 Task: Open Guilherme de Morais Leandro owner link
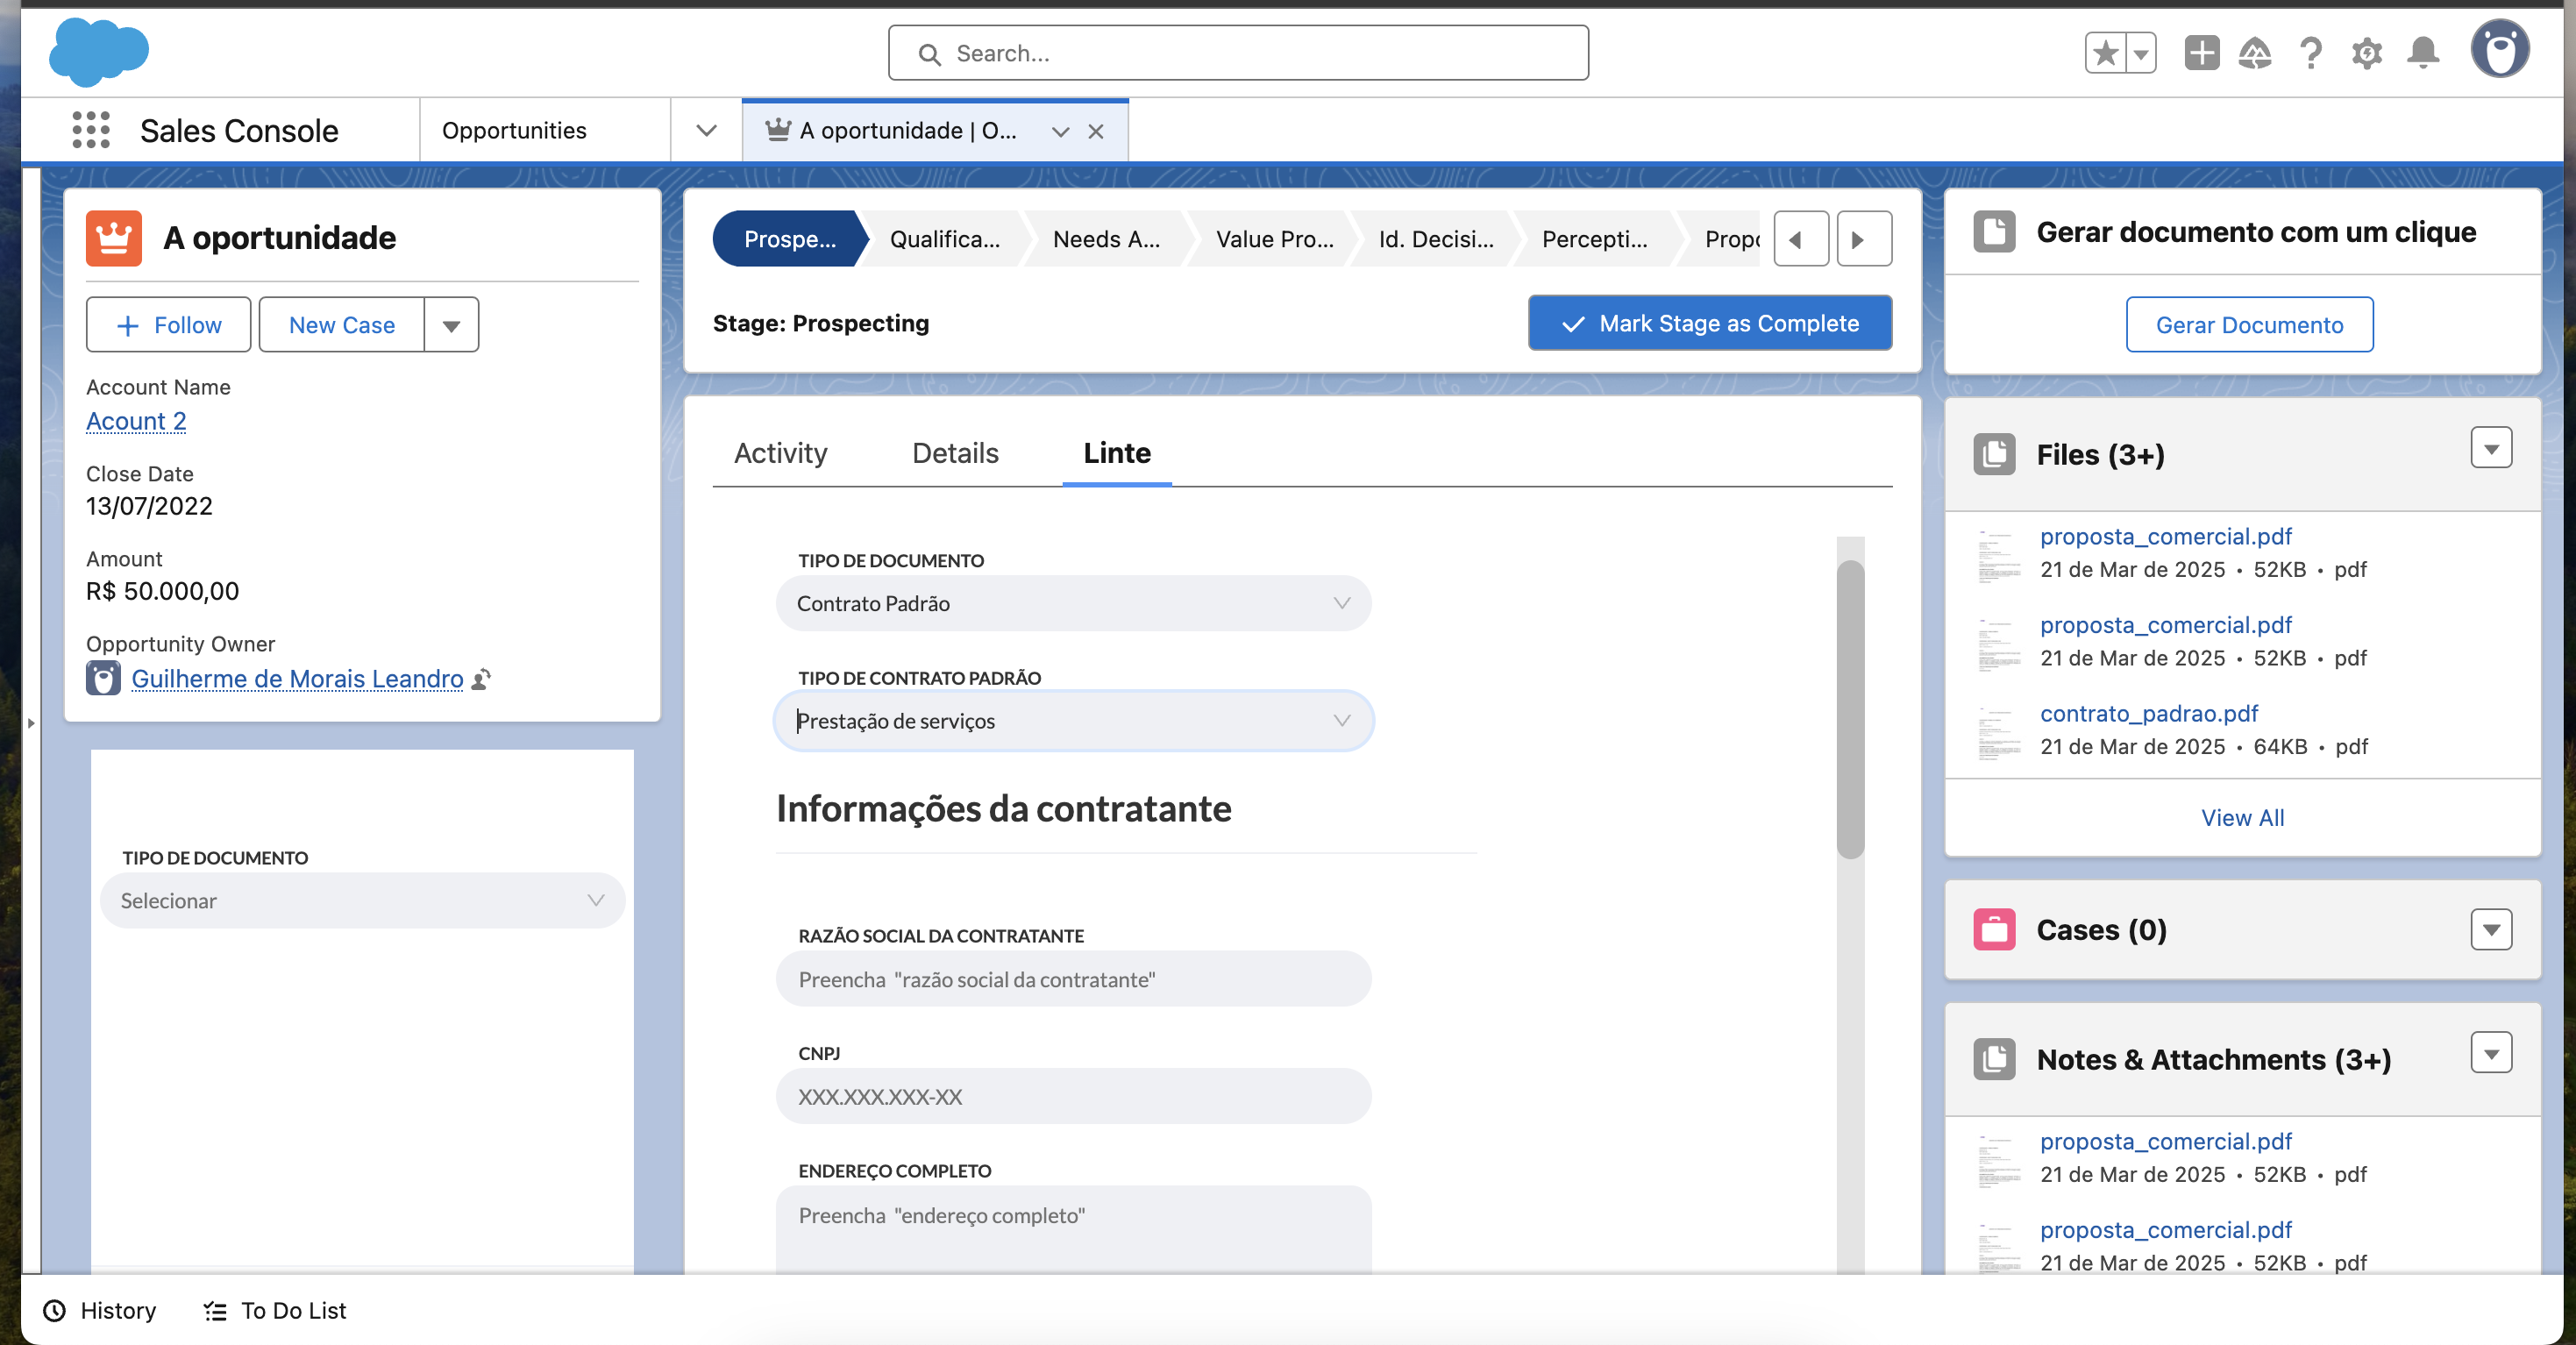click(x=297, y=679)
